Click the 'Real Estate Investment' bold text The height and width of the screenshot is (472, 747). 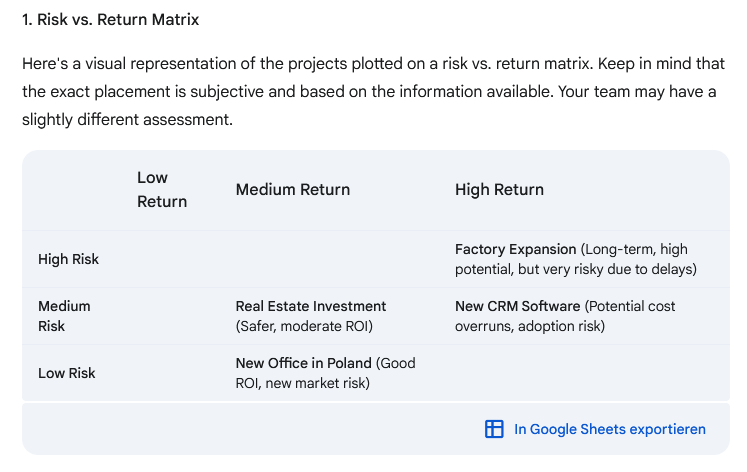pyautogui.click(x=311, y=306)
